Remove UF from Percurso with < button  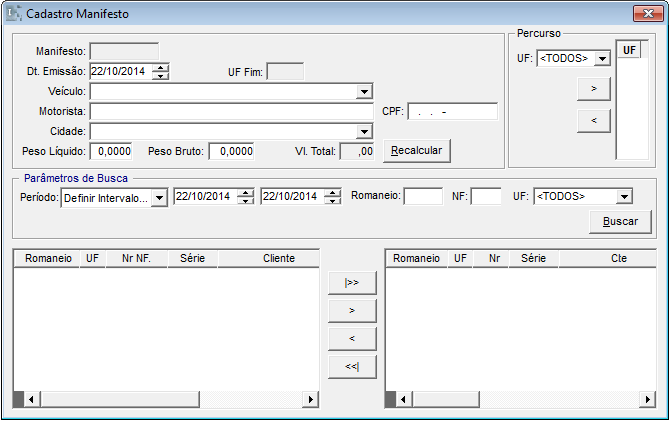tap(594, 121)
